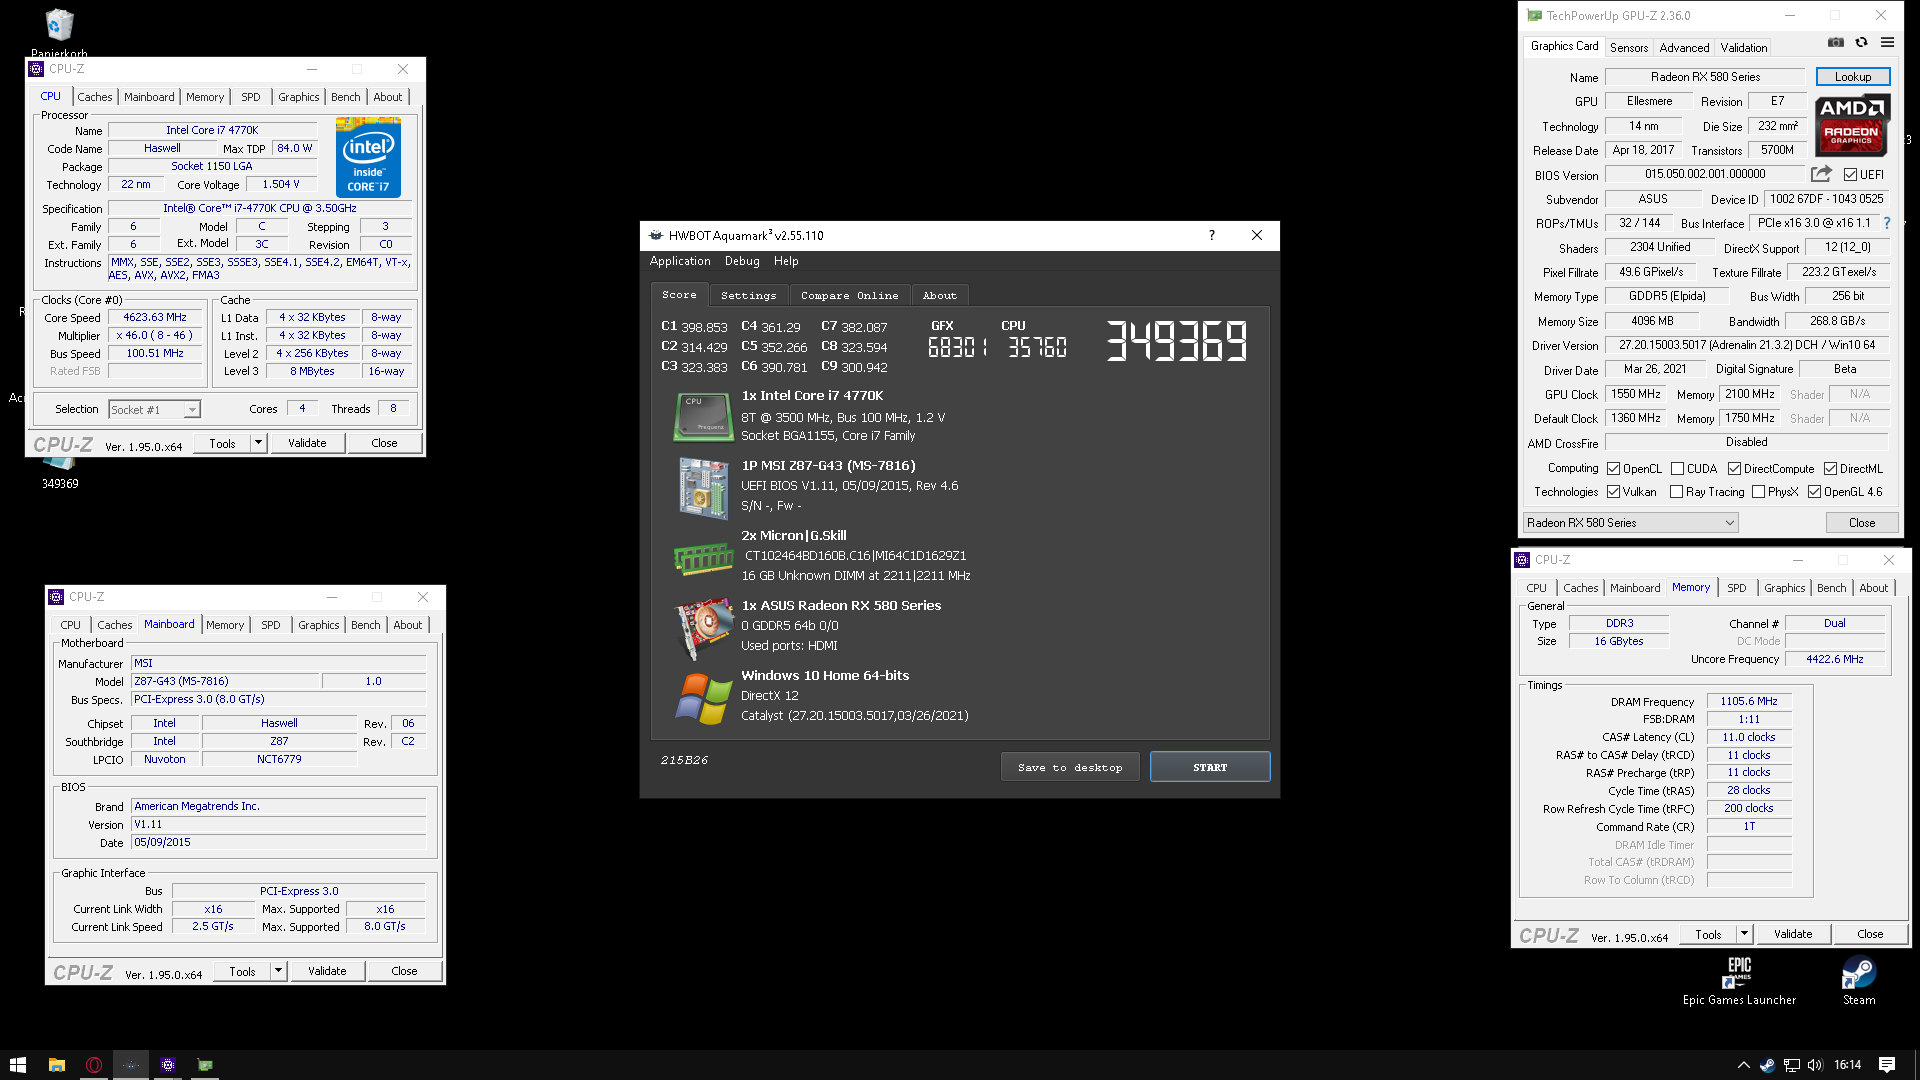
Task: Toggle the DirectCompute checkbox
Action: click(x=1734, y=469)
